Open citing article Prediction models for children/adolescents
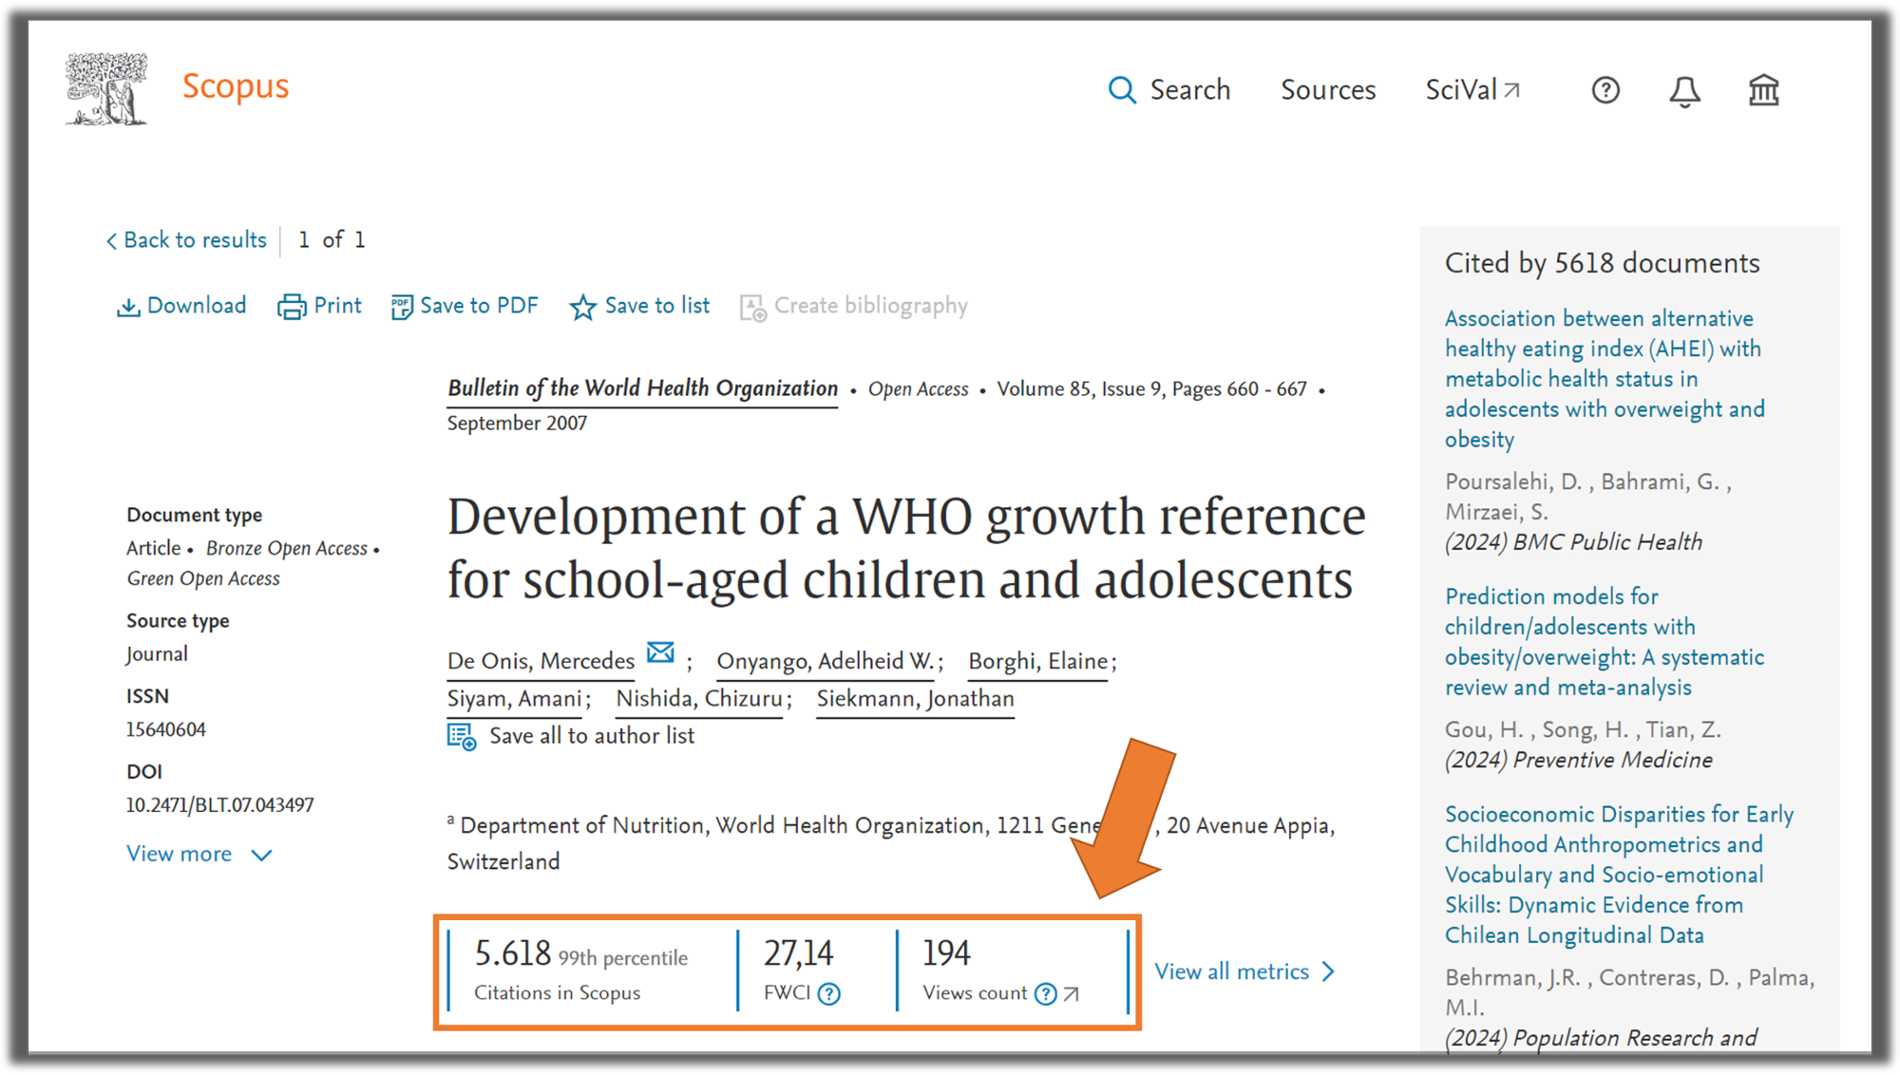1900x1075 pixels. [x=1604, y=642]
